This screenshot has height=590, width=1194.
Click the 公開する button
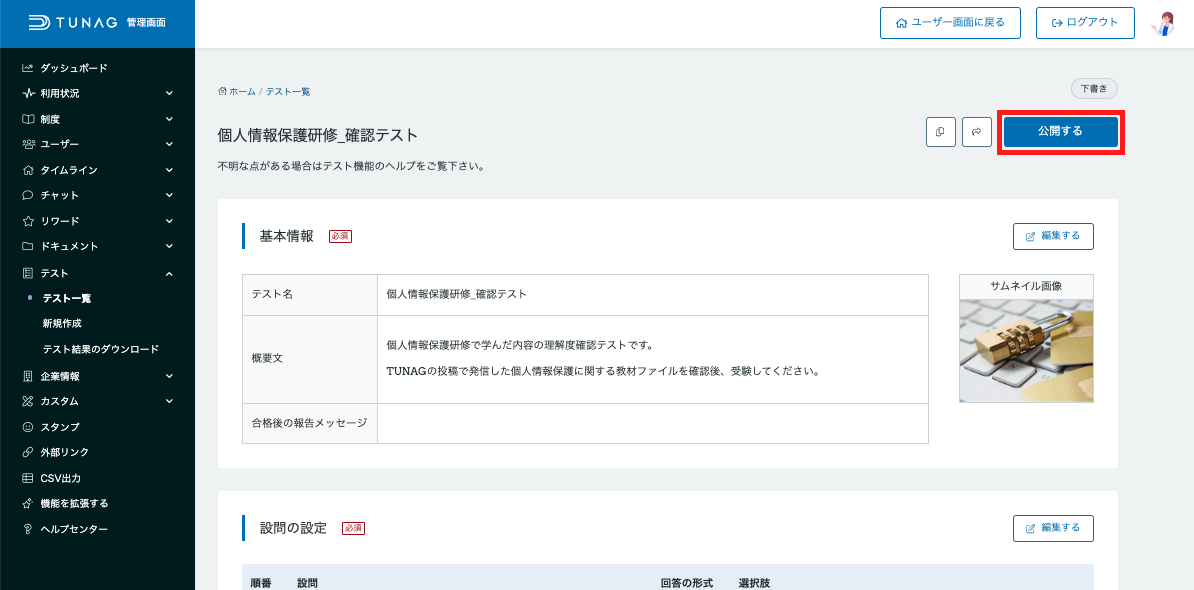coord(1060,132)
